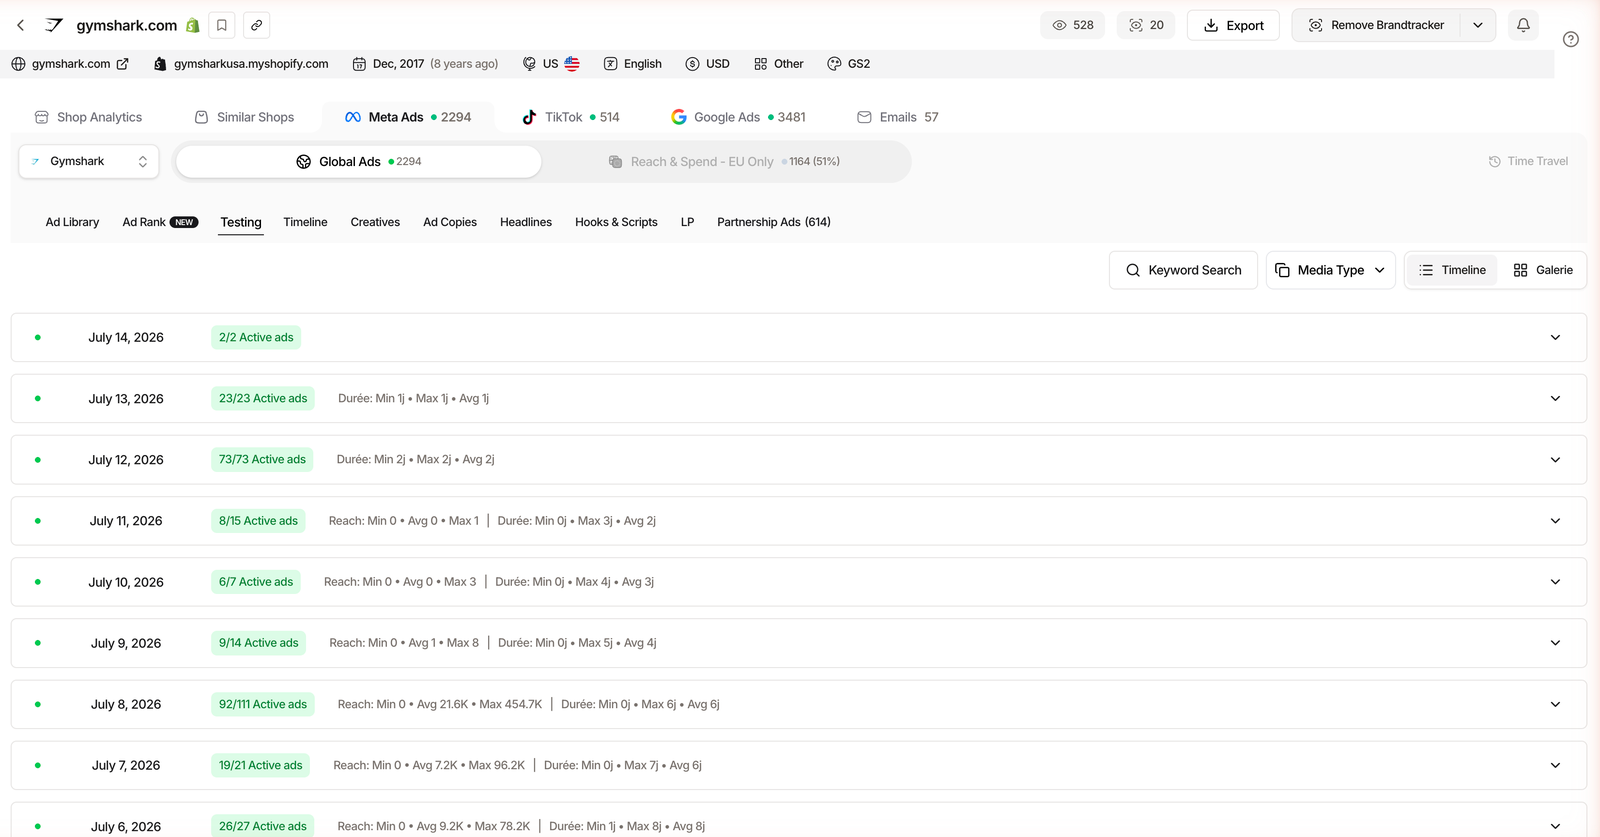Click the USD currency tag
Screen dimensions: 1600x837
click(x=708, y=64)
